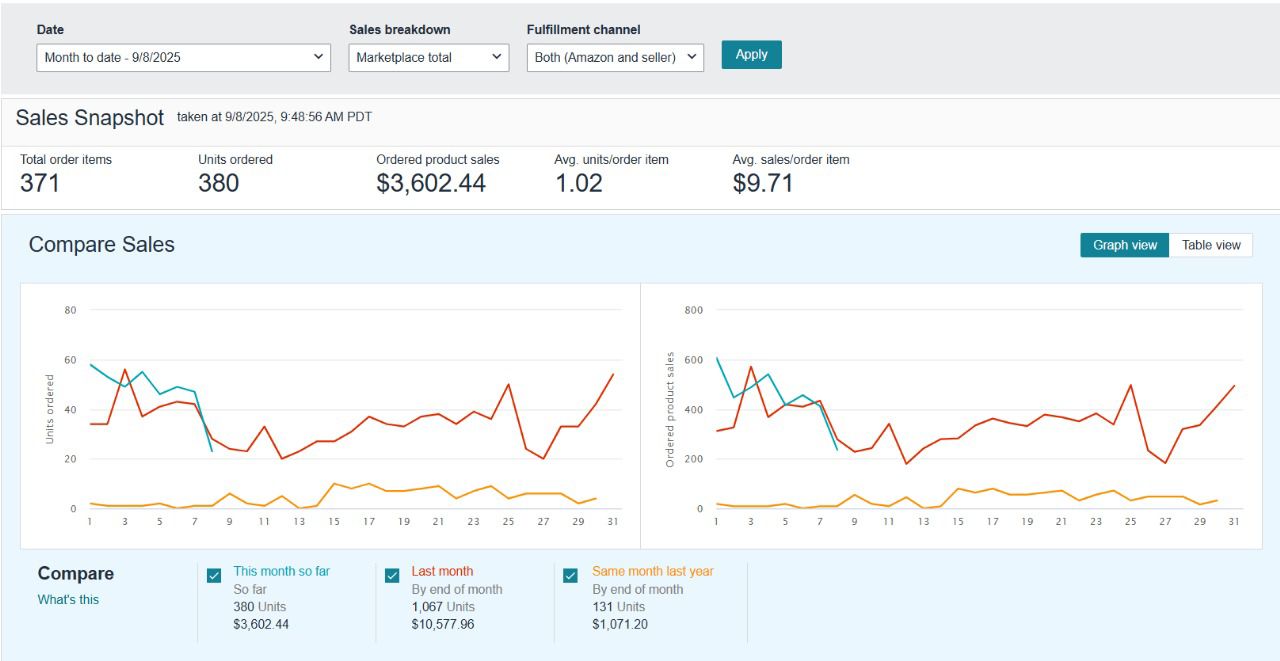Click the Apply button
Screen dimensions: 1280x661
pyautogui.click(x=751, y=55)
